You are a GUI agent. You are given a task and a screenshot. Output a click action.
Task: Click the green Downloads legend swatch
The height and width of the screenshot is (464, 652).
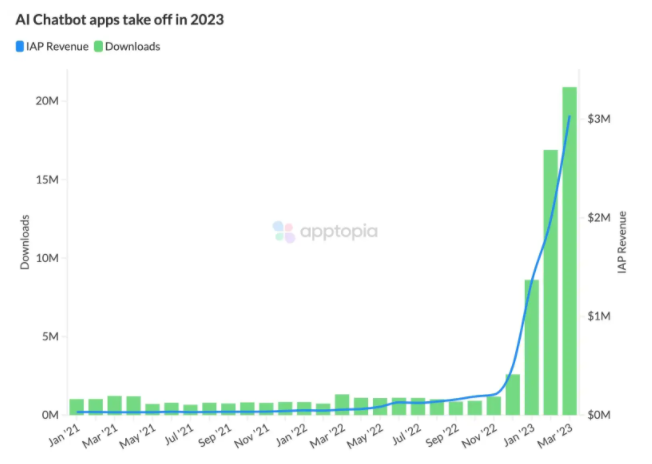coord(98,46)
